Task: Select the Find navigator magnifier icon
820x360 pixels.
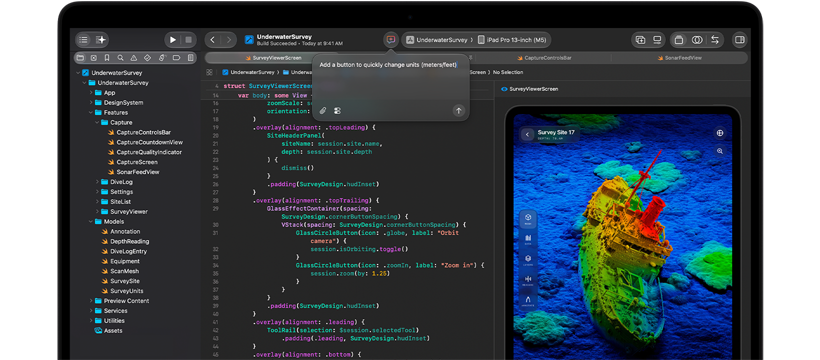Action: pos(120,58)
